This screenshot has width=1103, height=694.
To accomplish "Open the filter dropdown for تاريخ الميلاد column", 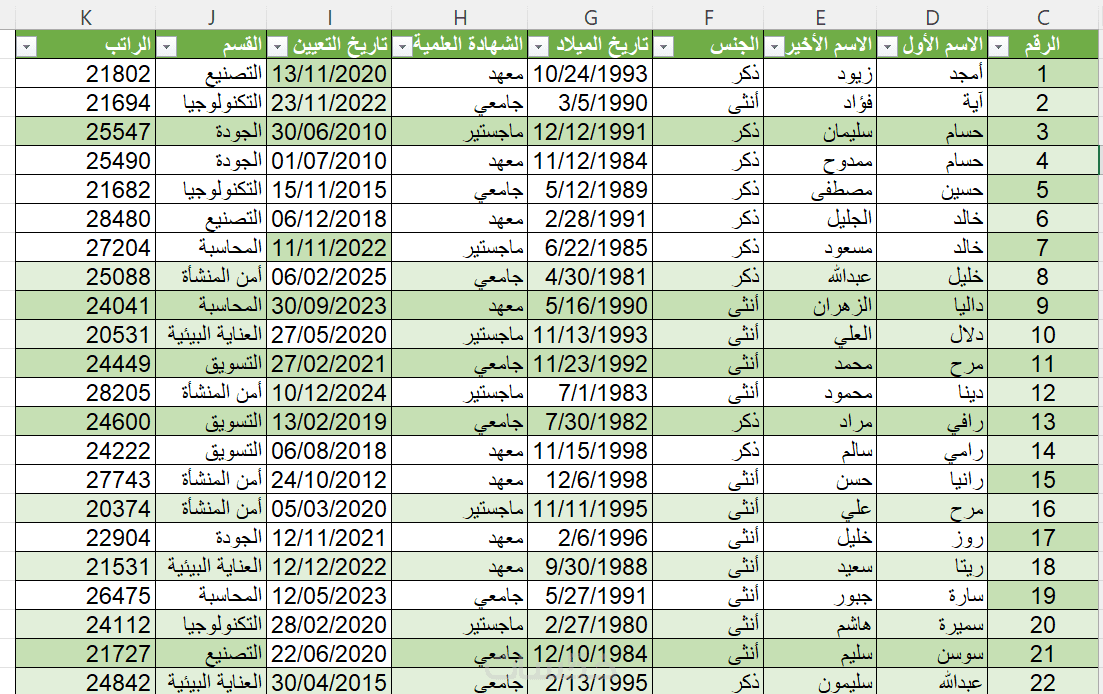I will 538,46.
